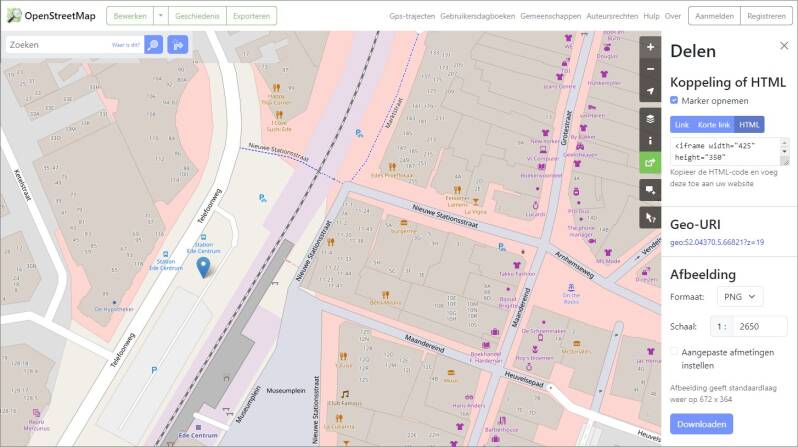Open the map legend info button

point(651,141)
